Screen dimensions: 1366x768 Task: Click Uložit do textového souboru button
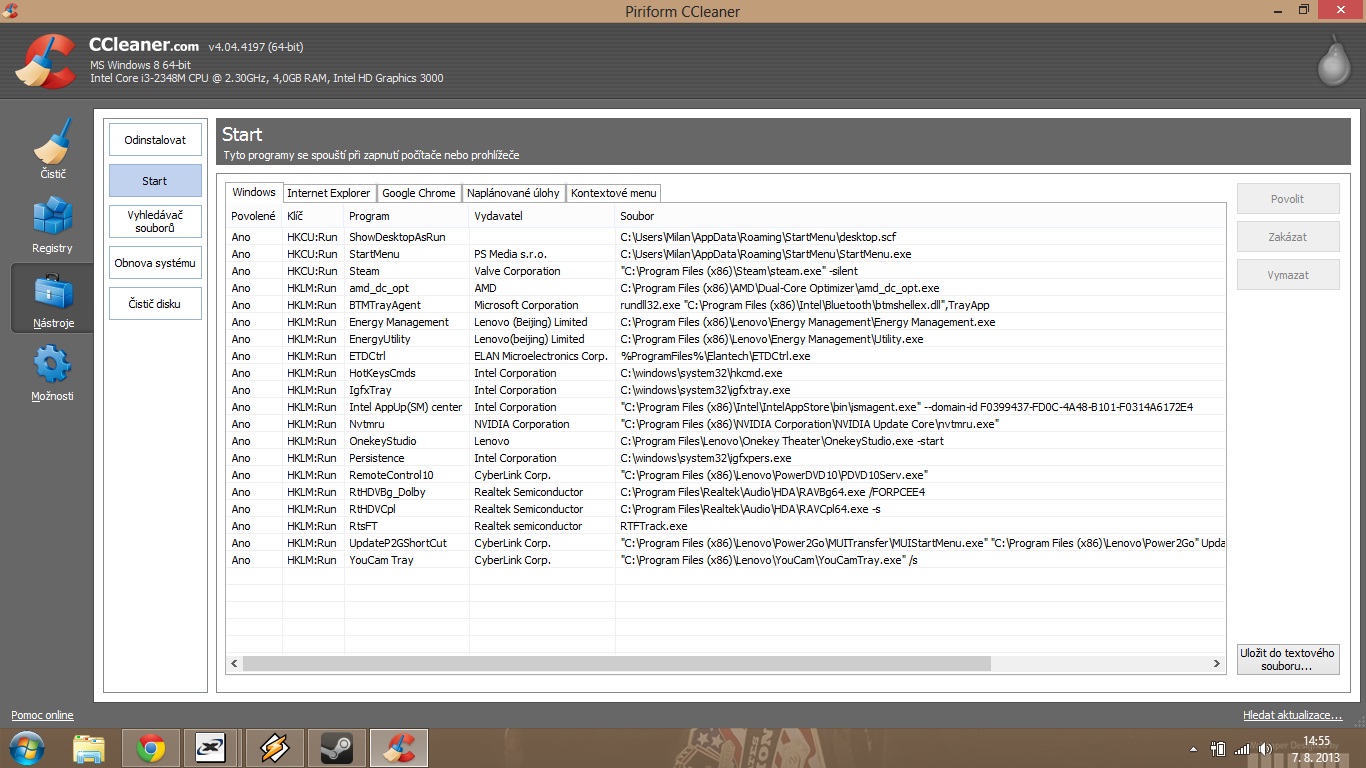pos(1288,659)
